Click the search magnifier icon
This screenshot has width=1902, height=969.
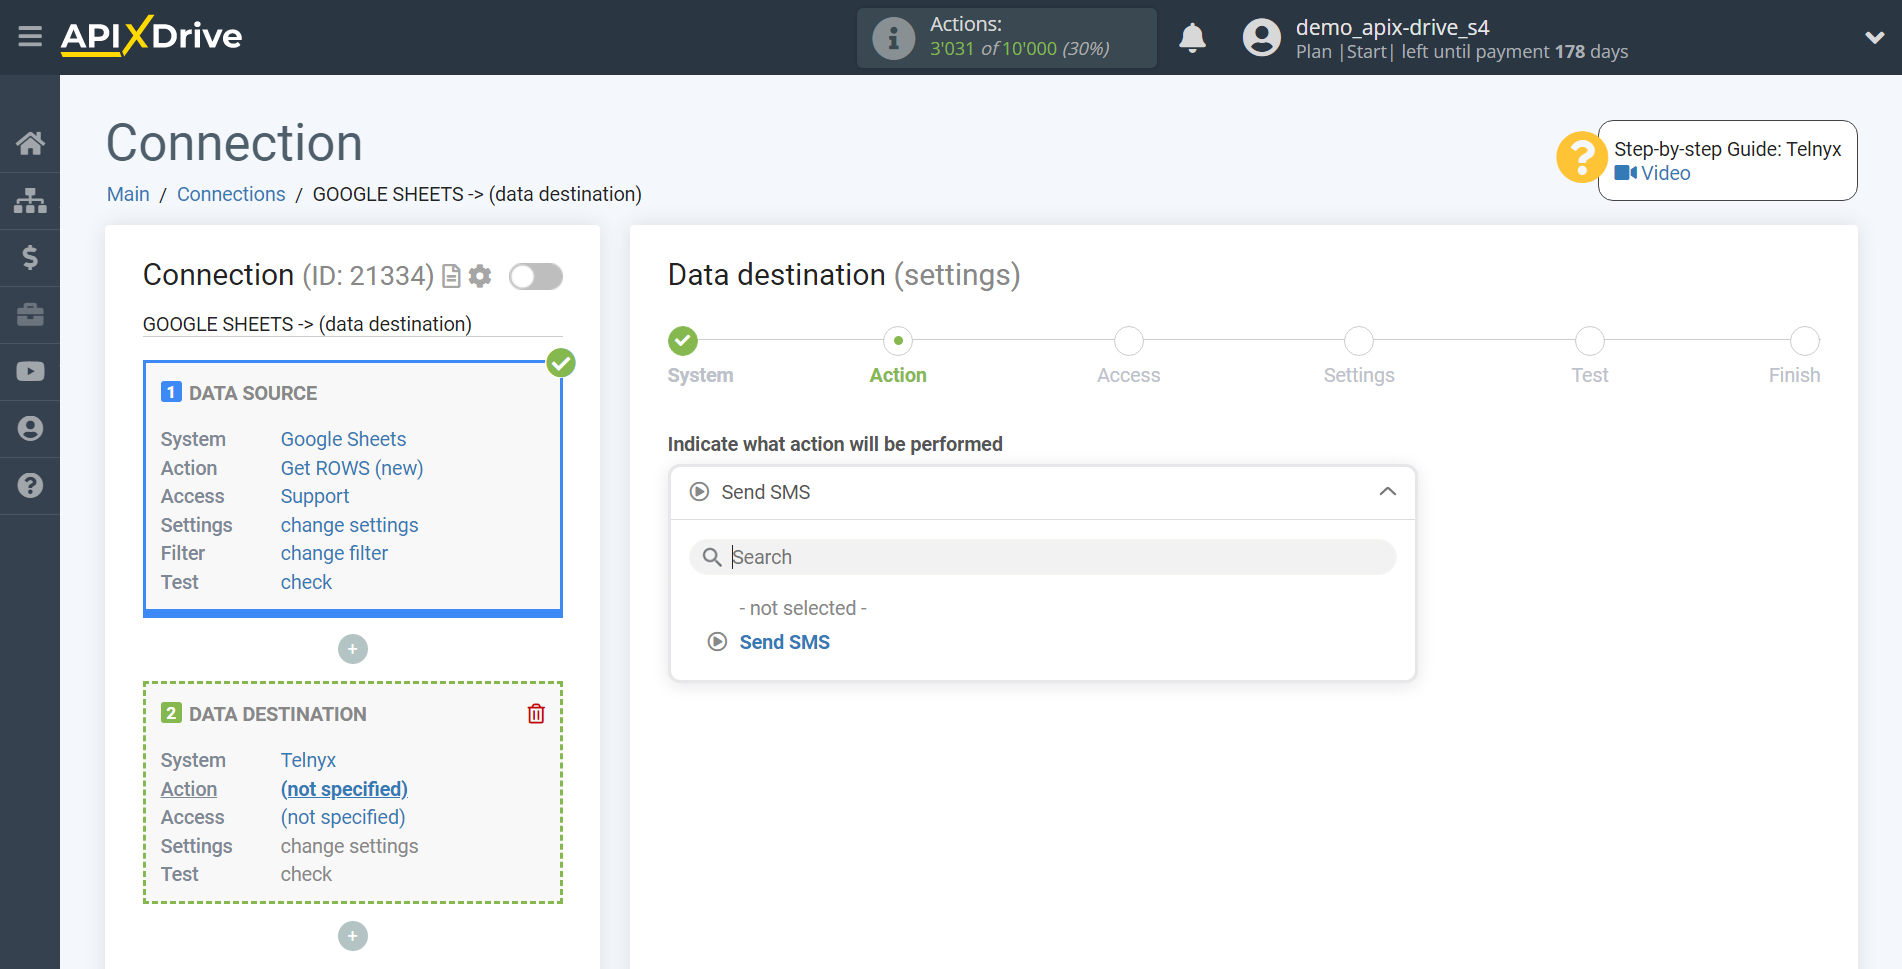coord(712,557)
